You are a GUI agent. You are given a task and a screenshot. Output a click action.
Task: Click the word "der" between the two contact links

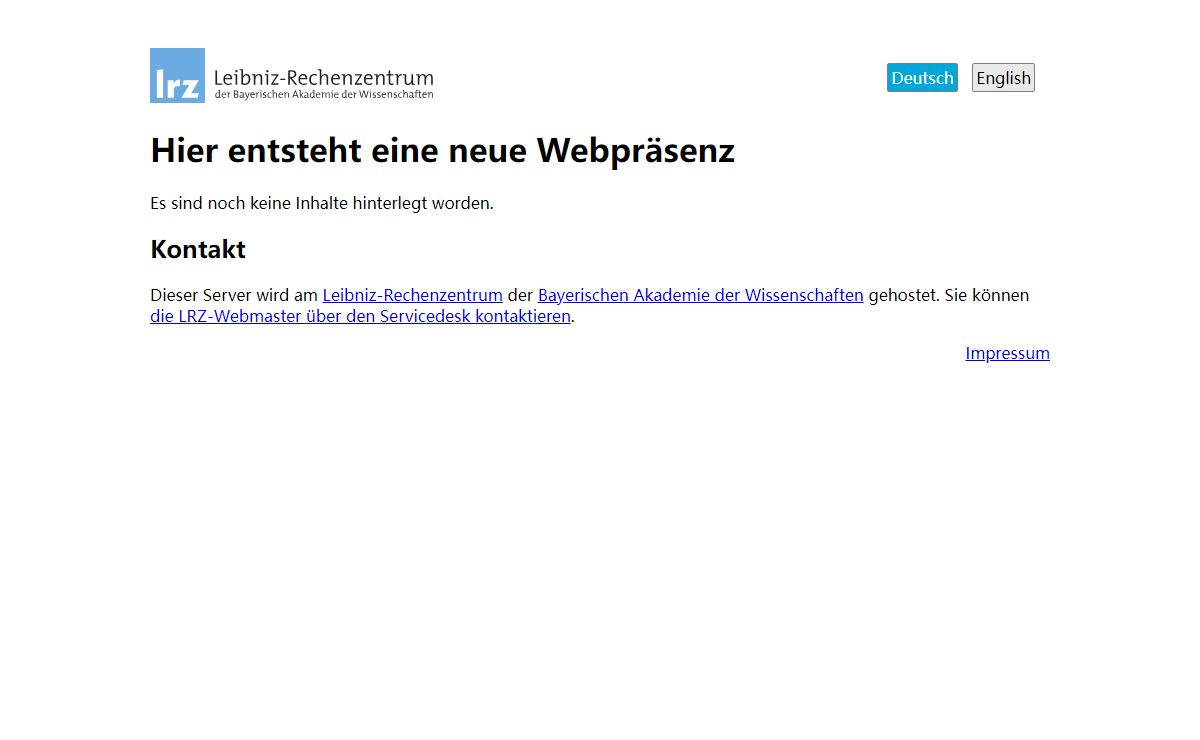tap(520, 295)
